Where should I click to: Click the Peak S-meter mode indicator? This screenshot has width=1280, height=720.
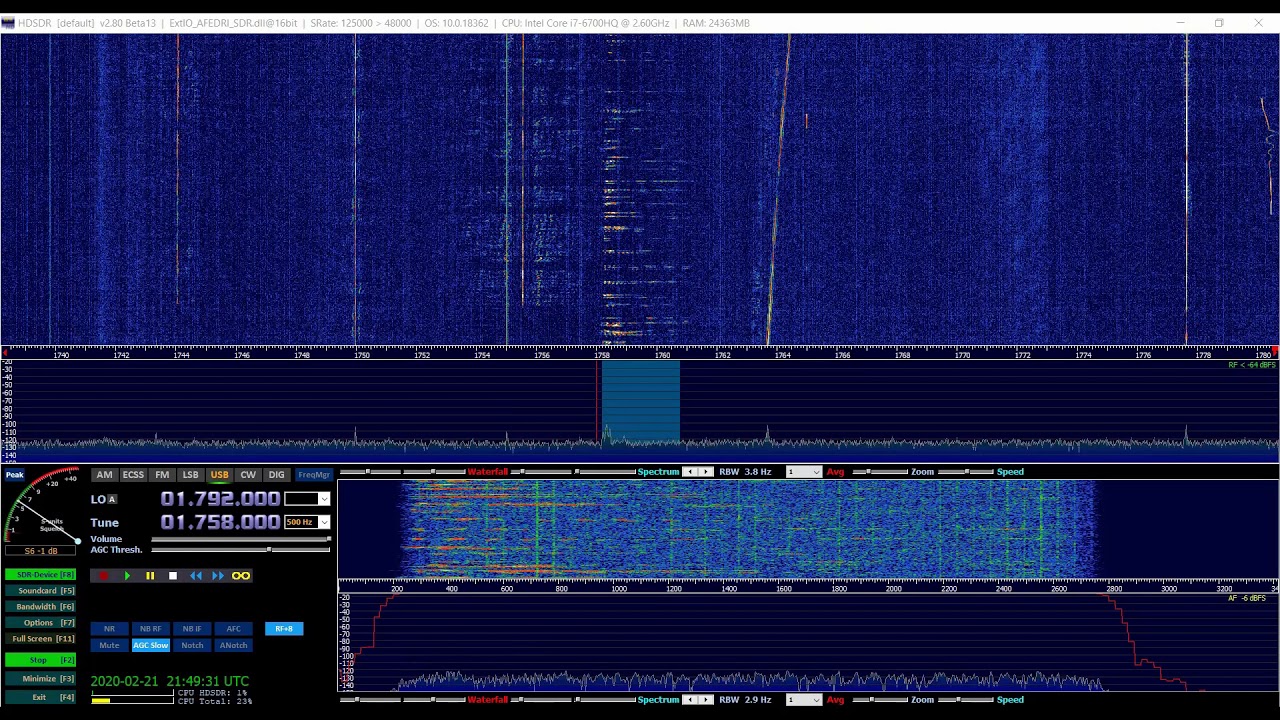[15, 475]
